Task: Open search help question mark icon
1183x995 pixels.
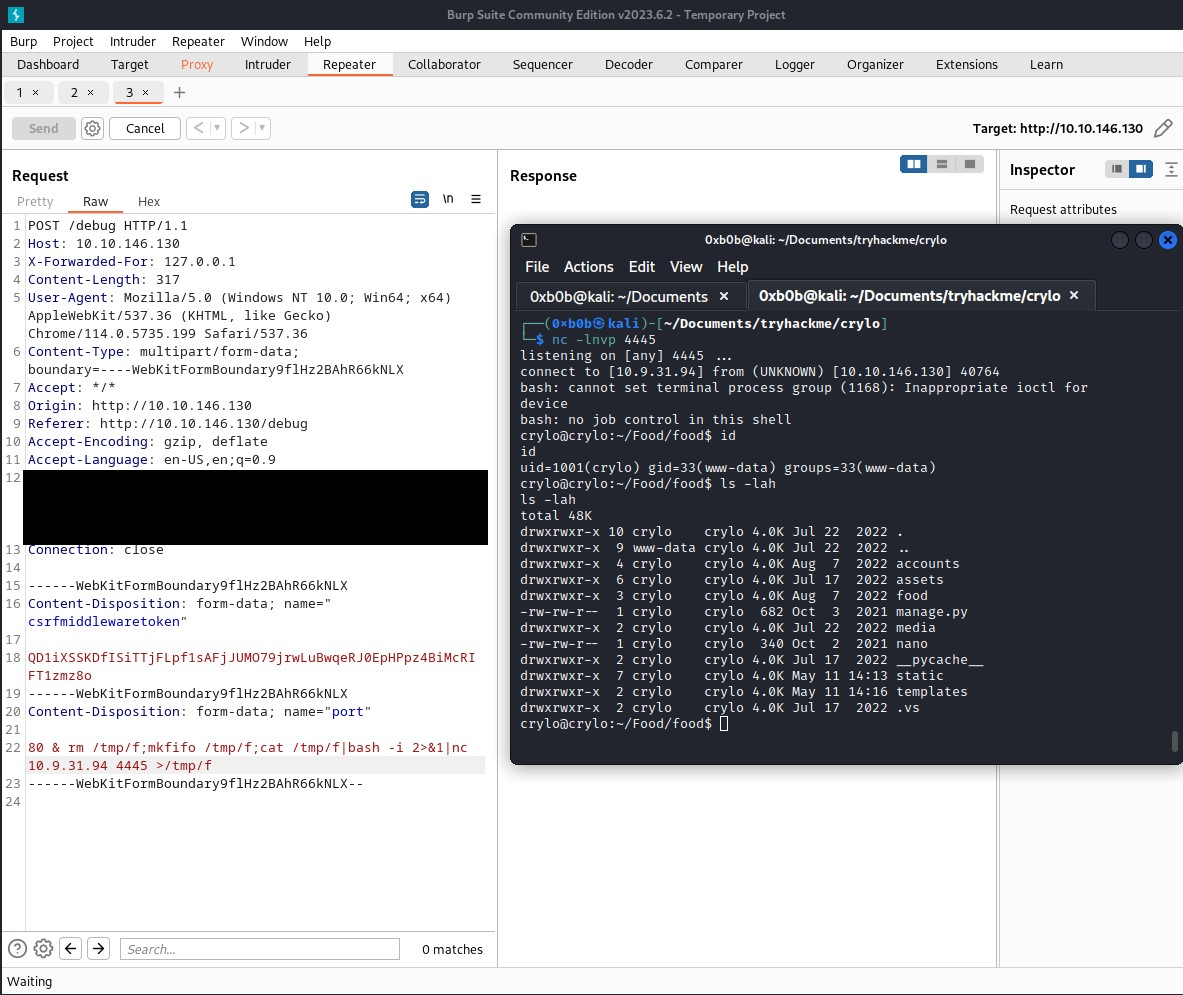Action: [x=17, y=948]
